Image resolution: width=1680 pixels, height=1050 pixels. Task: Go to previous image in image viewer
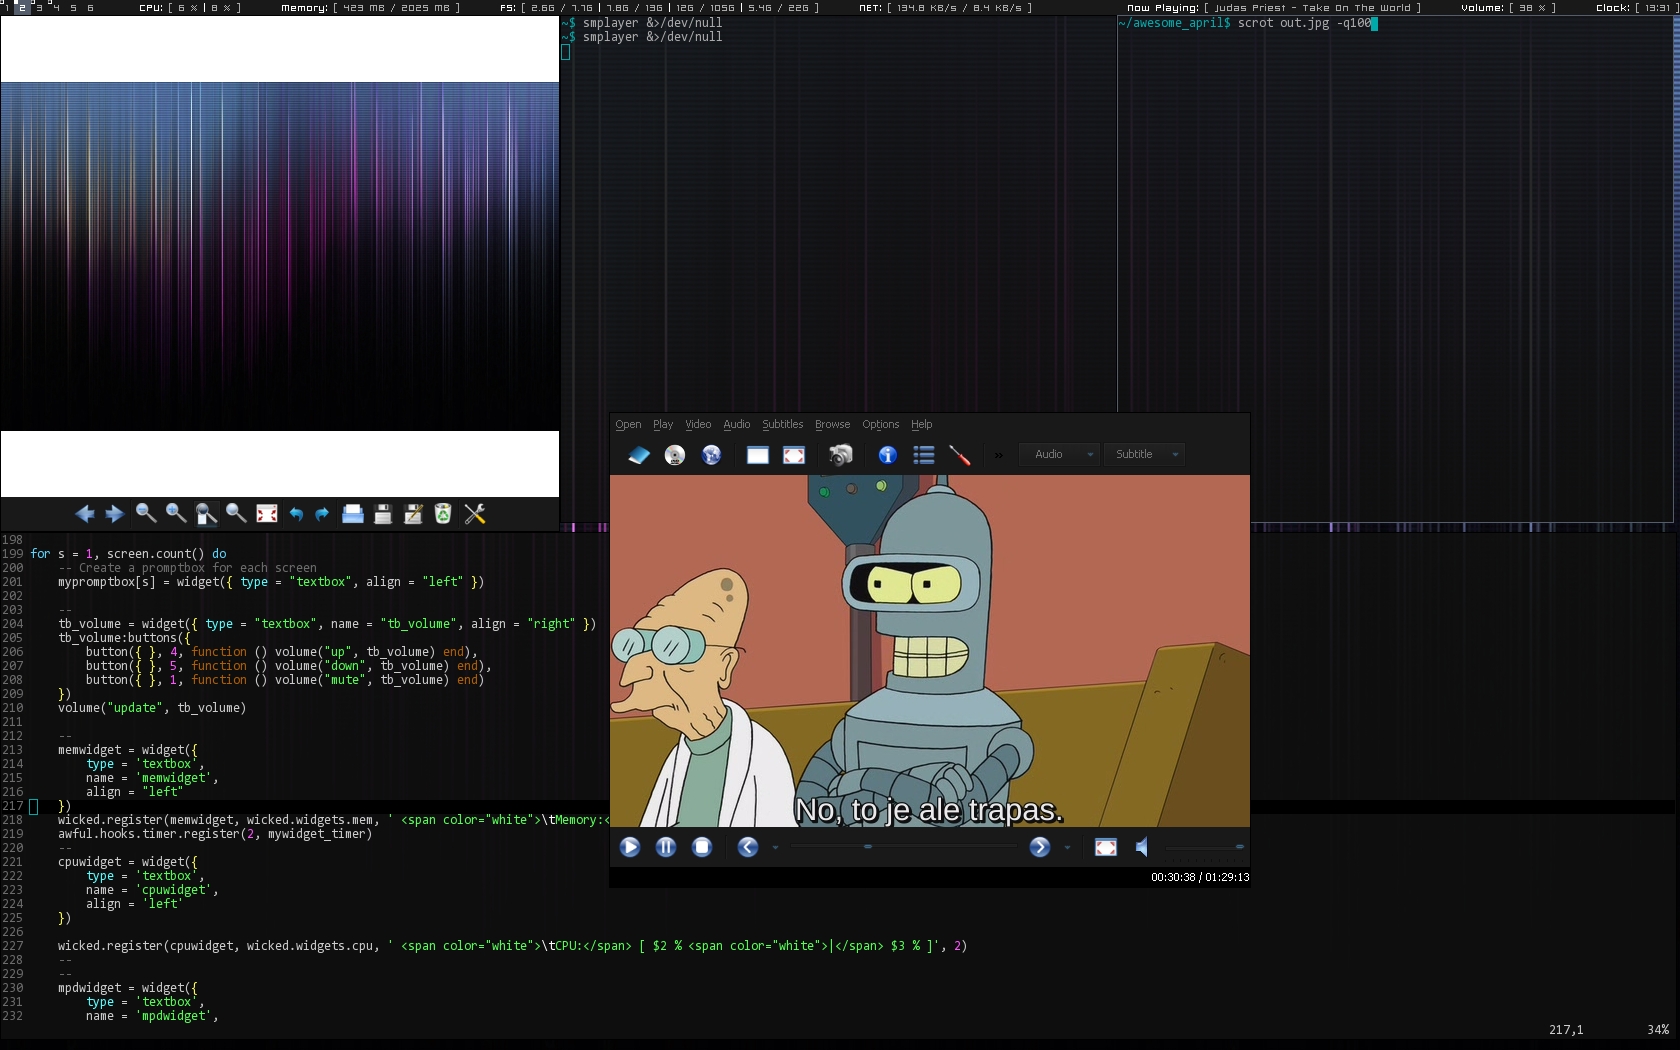[x=84, y=514]
